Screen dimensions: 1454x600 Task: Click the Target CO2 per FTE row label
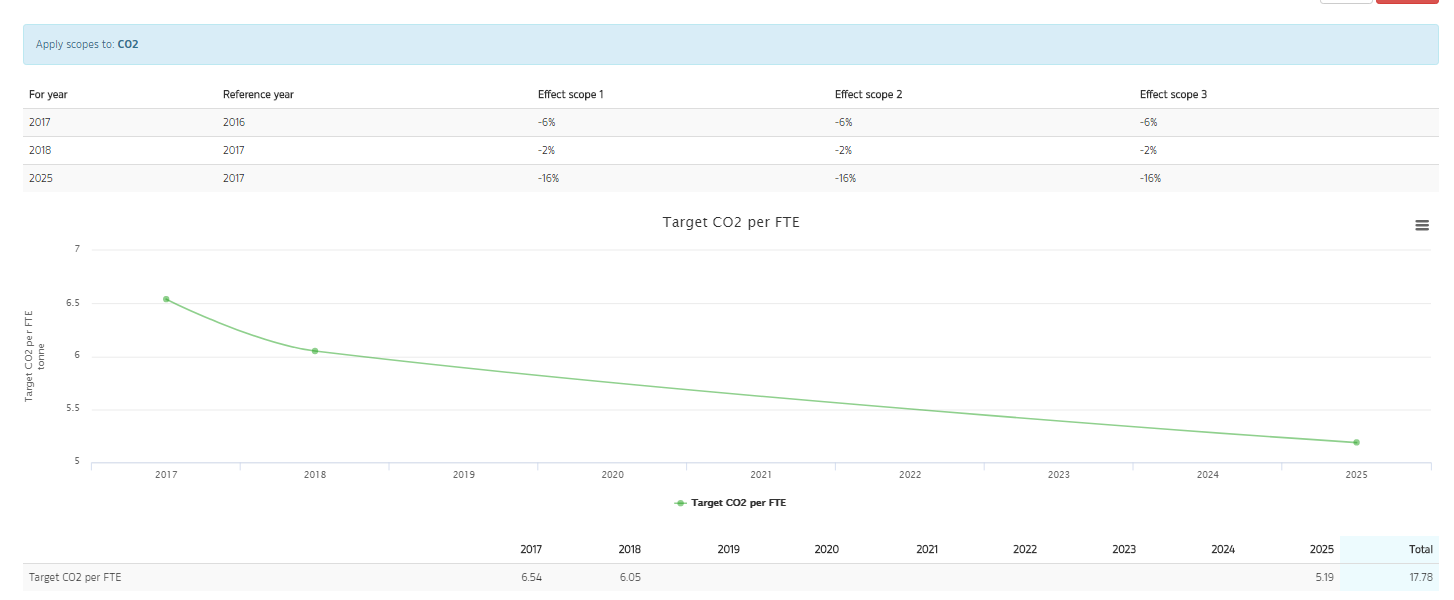[x=74, y=577]
